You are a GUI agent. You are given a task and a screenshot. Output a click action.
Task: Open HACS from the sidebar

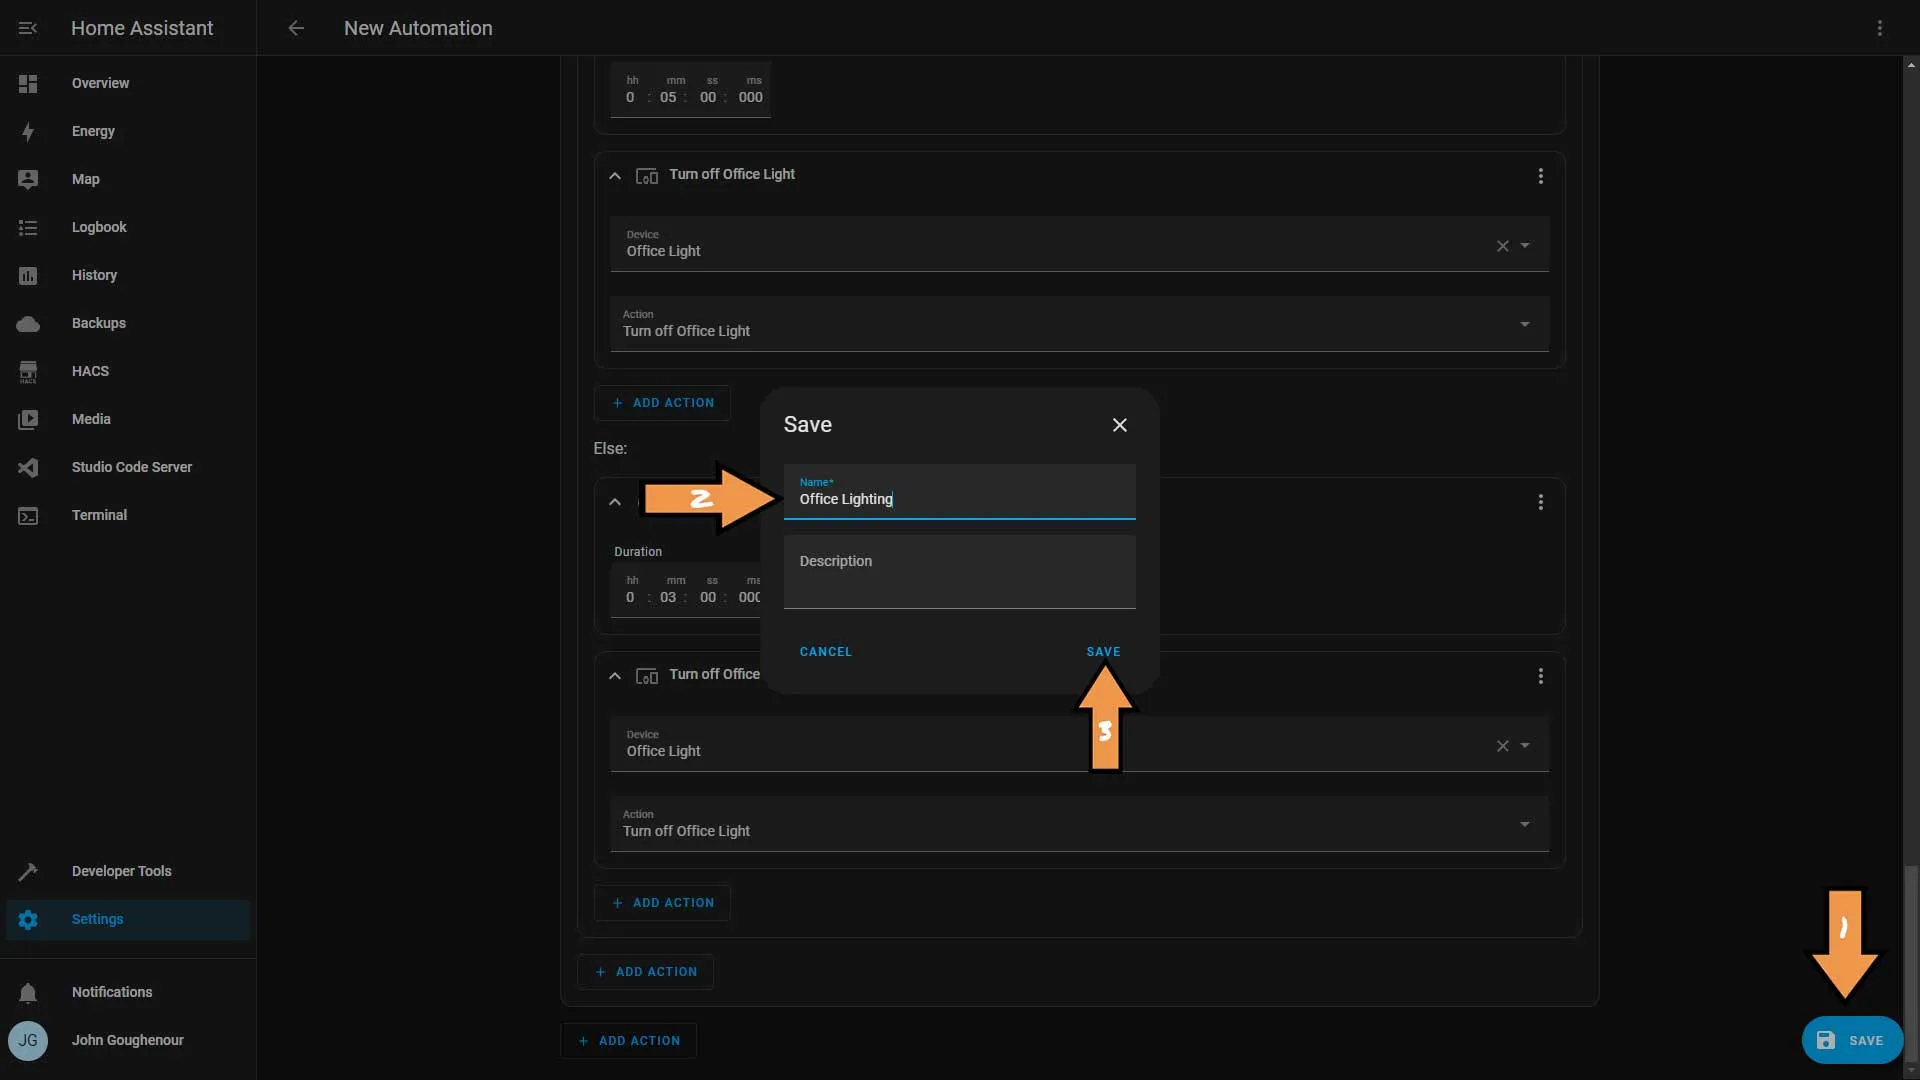coord(128,371)
